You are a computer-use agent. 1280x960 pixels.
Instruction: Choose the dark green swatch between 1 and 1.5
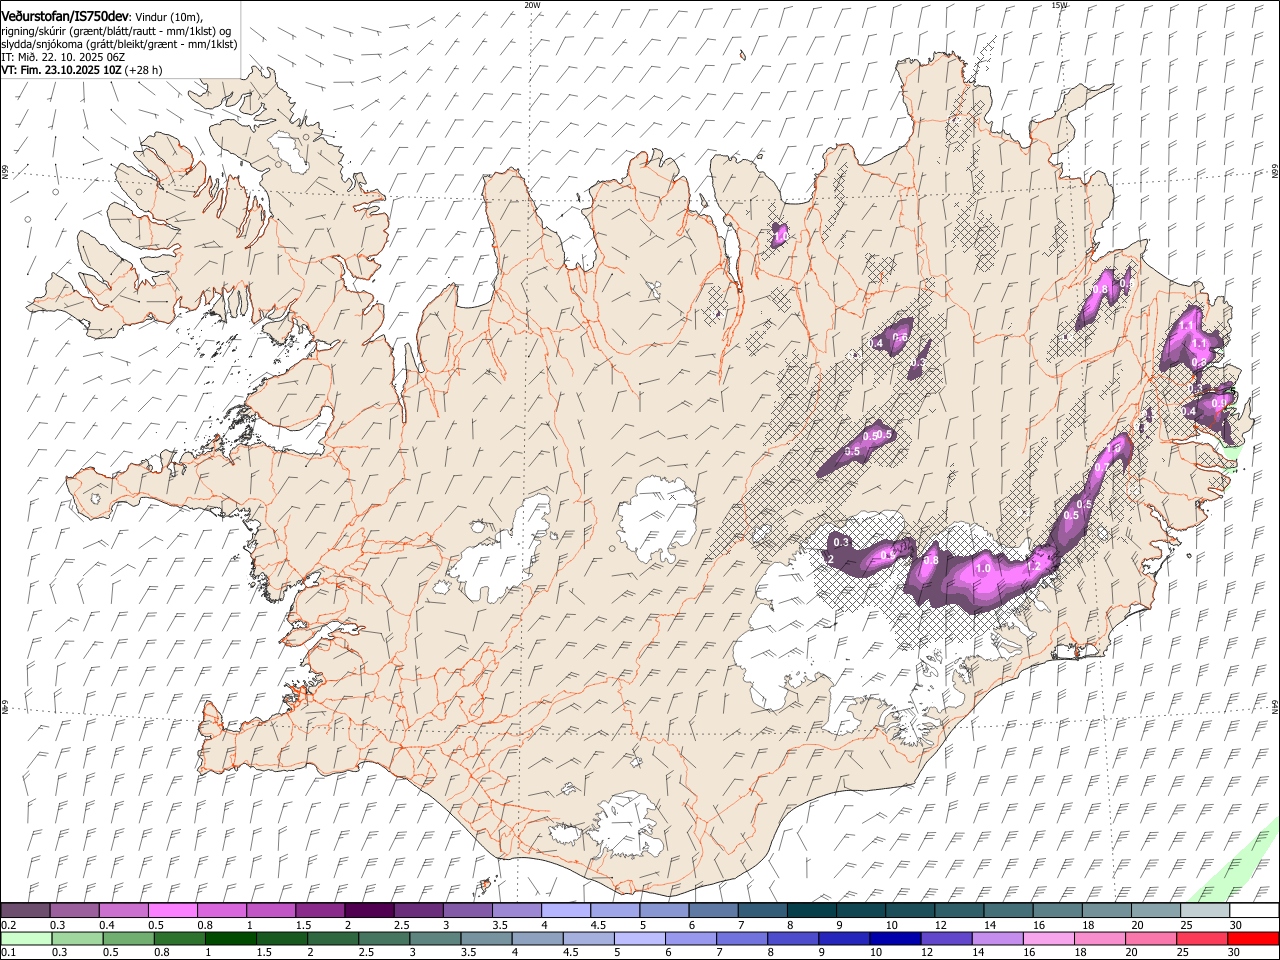(x=231, y=938)
